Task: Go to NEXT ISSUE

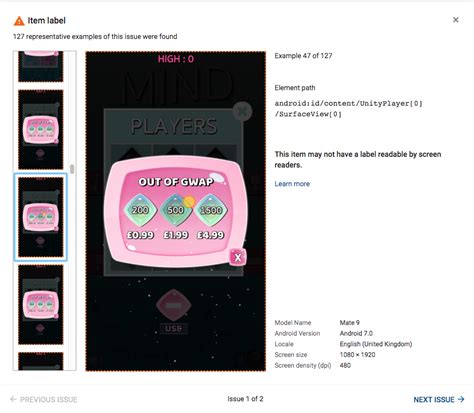Action: 439,399
